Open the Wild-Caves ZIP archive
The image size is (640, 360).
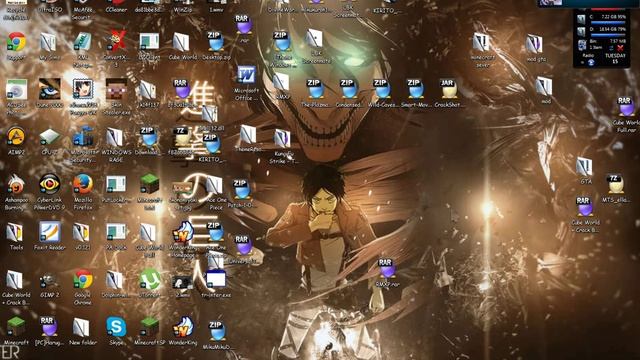pyautogui.click(x=381, y=89)
